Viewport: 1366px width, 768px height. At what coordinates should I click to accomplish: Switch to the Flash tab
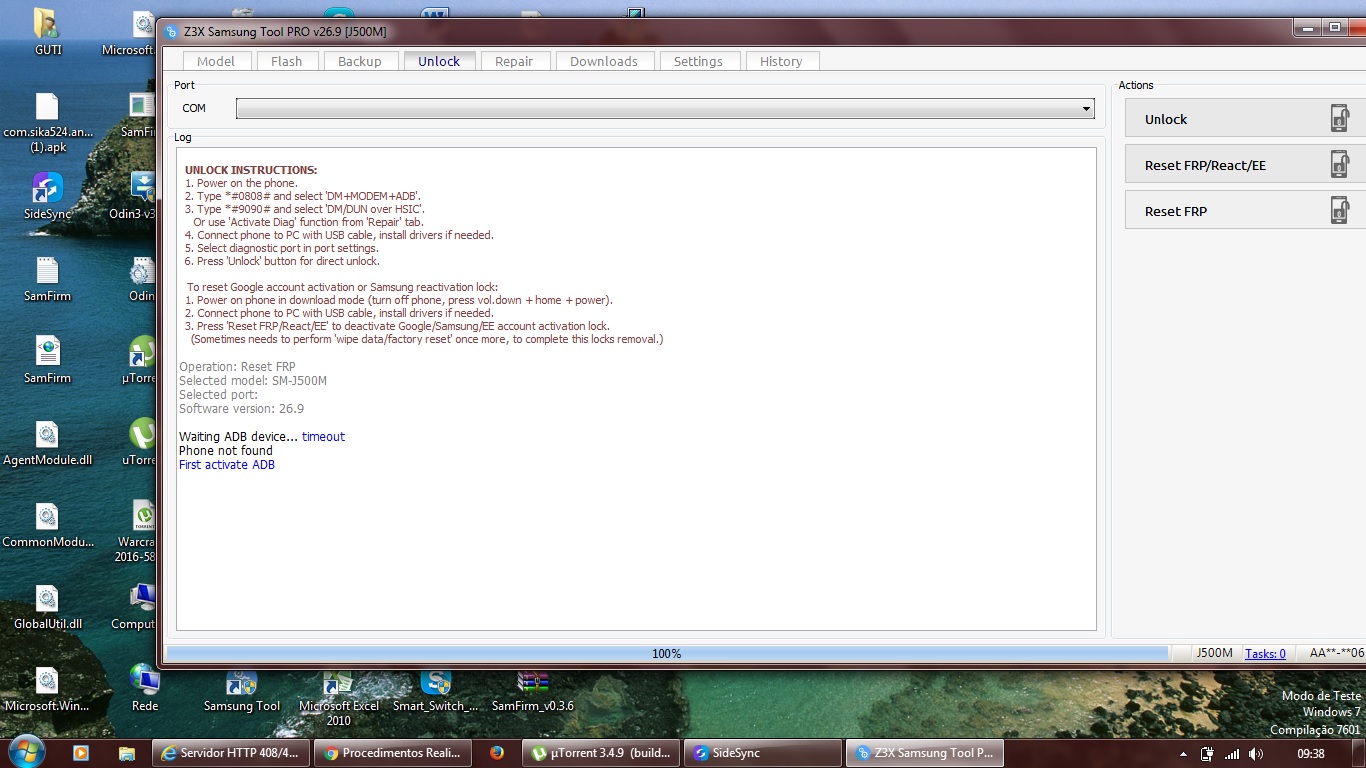point(287,61)
